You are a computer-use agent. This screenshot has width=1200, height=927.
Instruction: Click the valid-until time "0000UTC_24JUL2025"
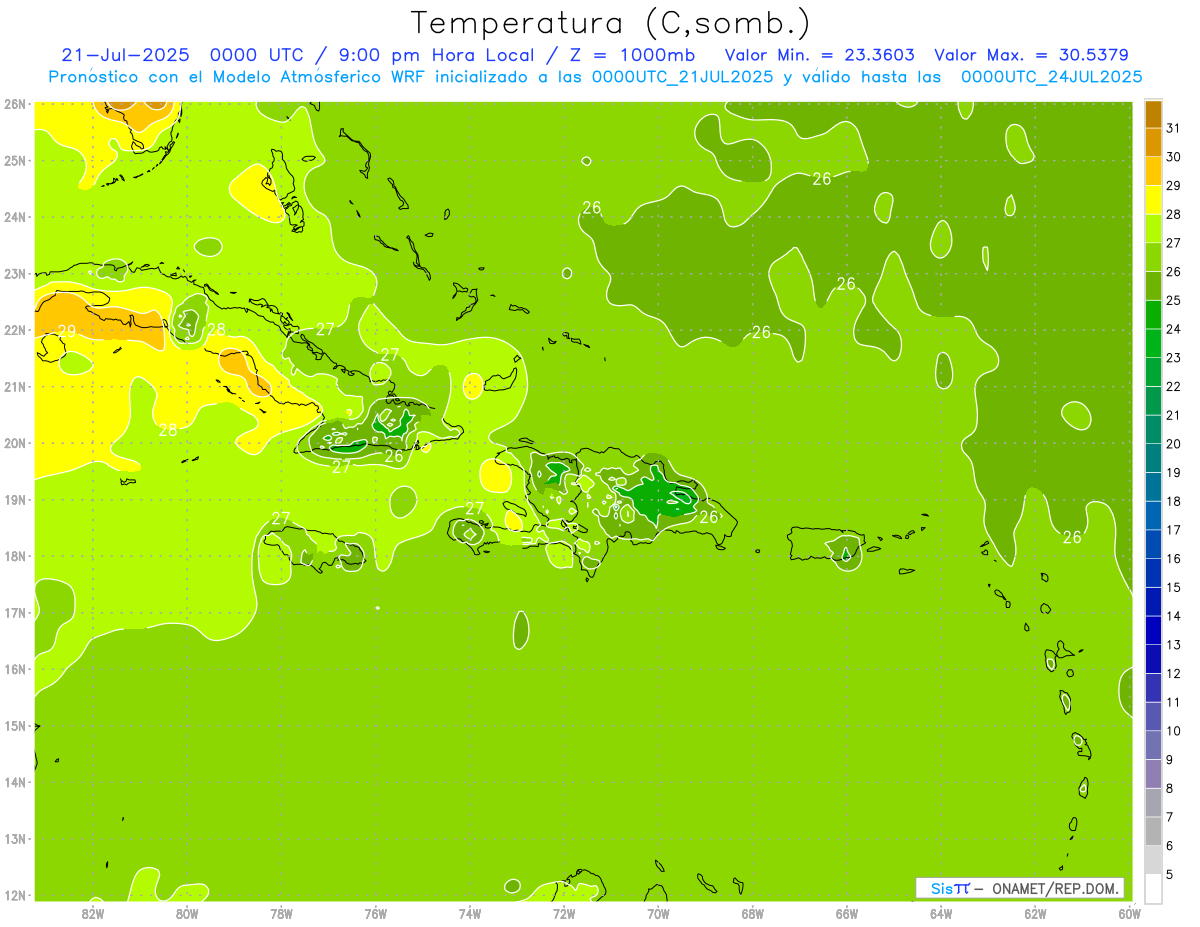(1051, 77)
